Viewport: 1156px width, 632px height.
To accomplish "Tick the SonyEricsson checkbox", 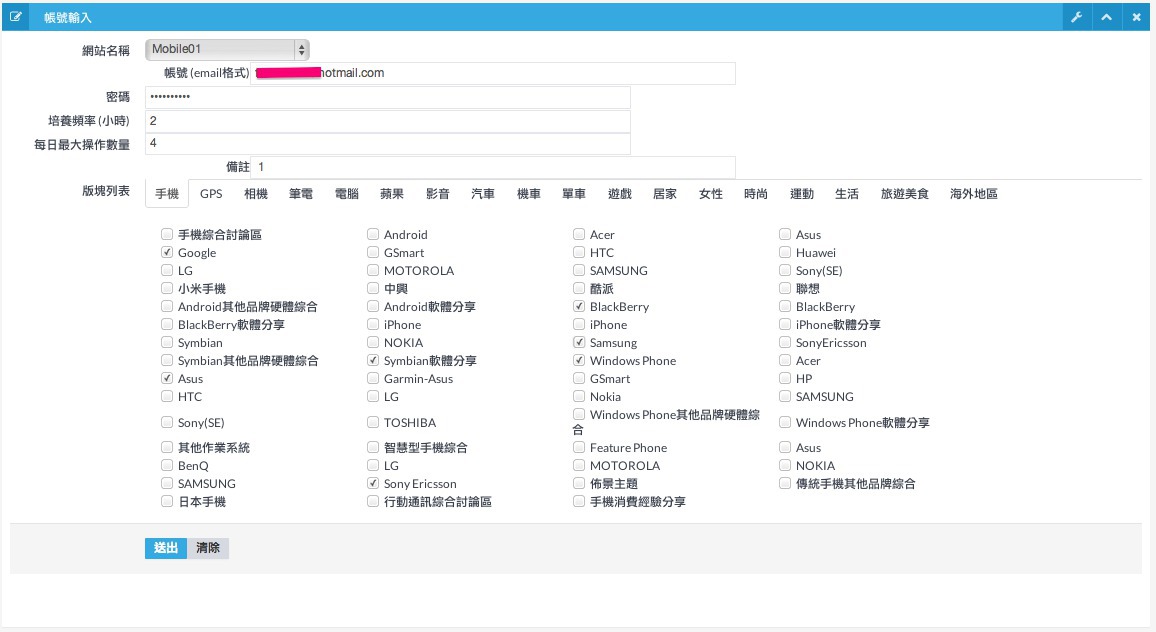I will click(x=785, y=342).
